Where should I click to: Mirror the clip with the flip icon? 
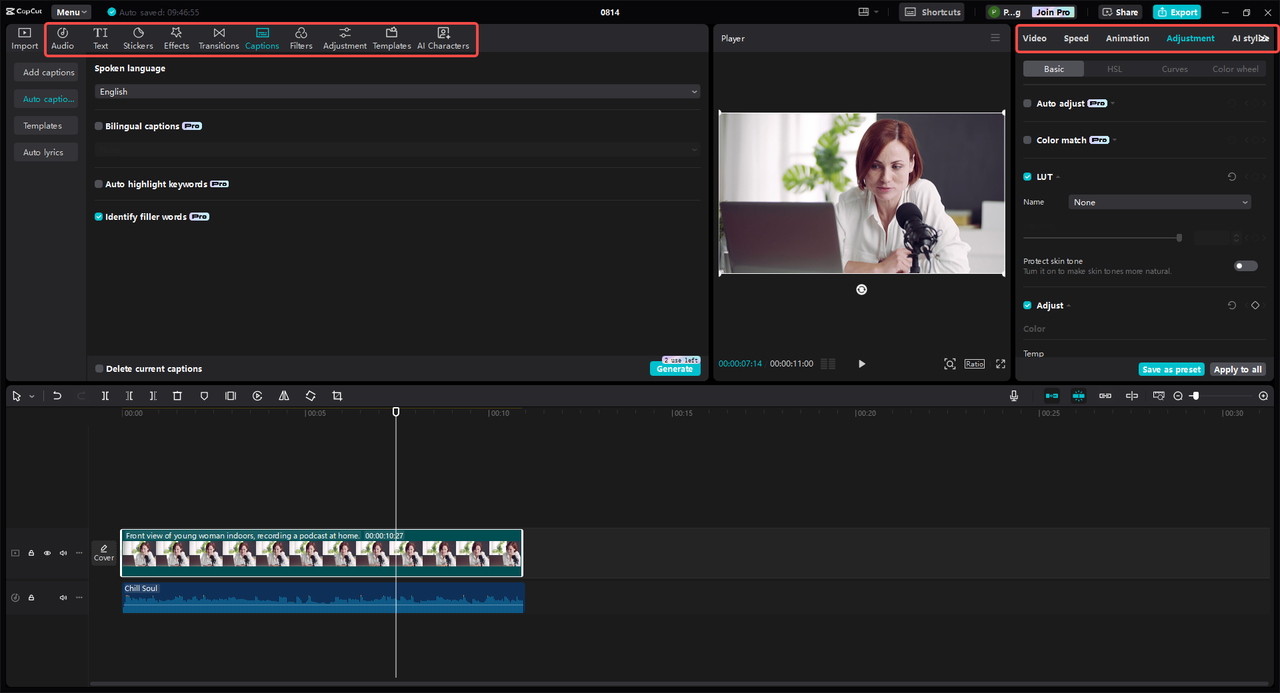(x=284, y=396)
